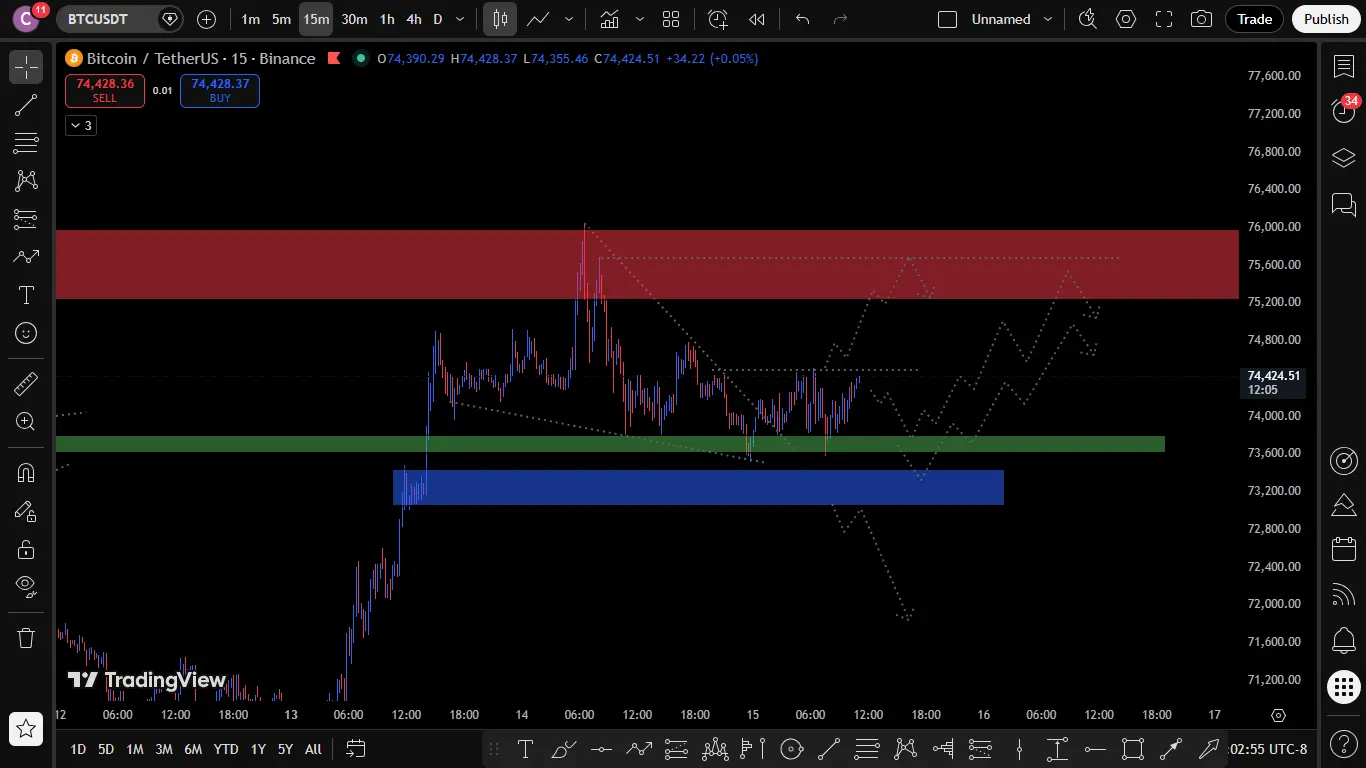Open indicator templates grid icon
The width and height of the screenshot is (1366, 768).
click(671, 19)
